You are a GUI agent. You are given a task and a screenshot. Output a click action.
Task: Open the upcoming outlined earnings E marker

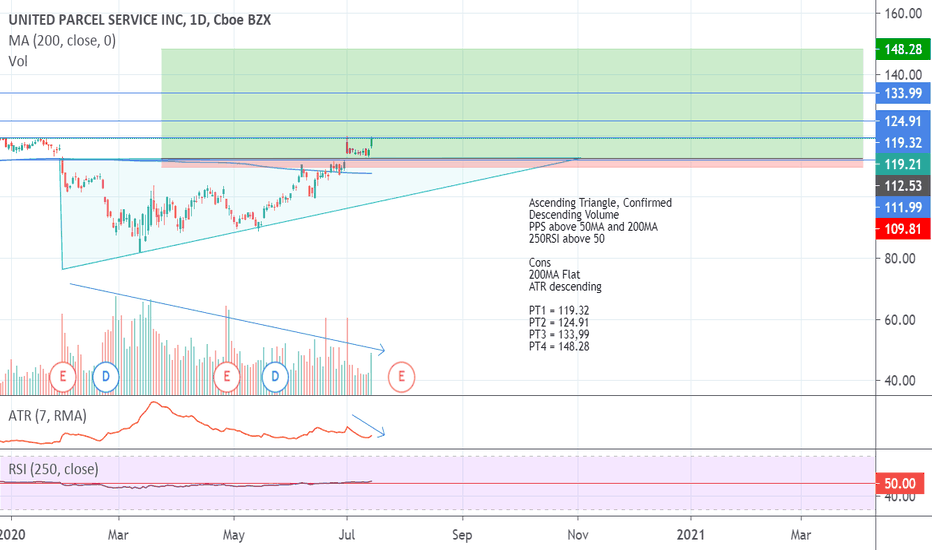tap(401, 376)
